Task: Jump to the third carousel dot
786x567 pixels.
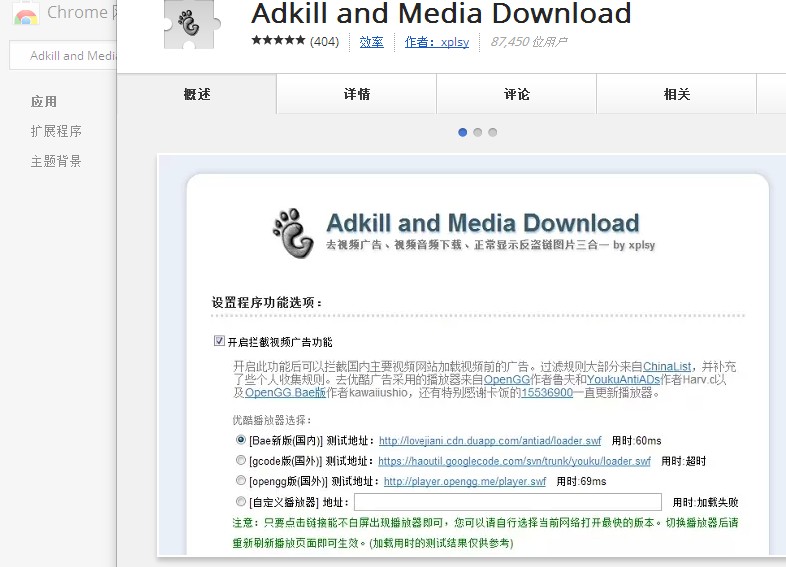Action: pos(493,132)
